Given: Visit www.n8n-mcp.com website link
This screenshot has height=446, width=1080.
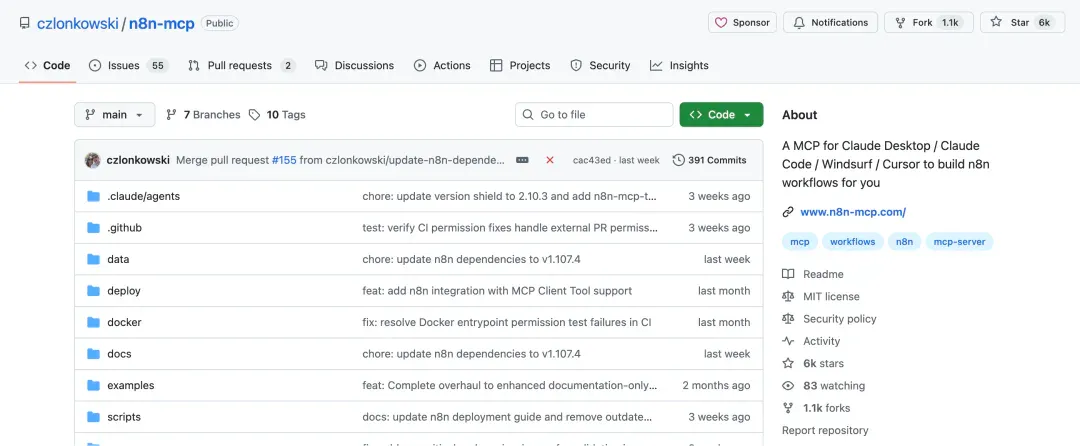Looking at the screenshot, I should pyautogui.click(x=853, y=212).
